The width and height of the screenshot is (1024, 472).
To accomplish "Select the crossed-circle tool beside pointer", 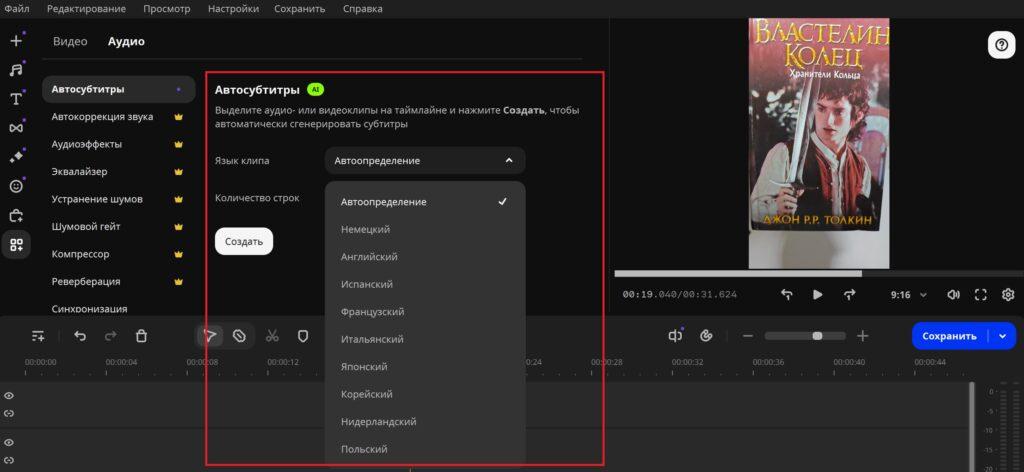I will click(x=239, y=336).
